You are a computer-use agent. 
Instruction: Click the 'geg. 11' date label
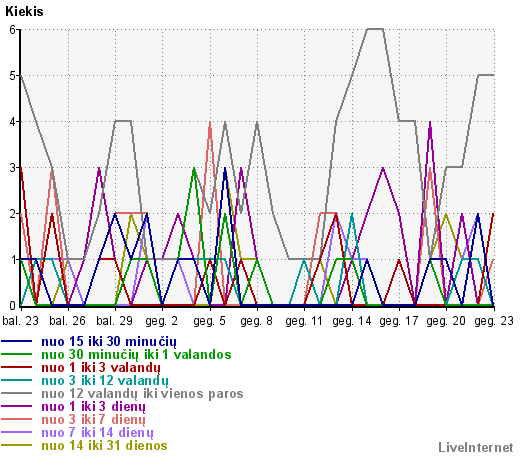click(x=304, y=321)
